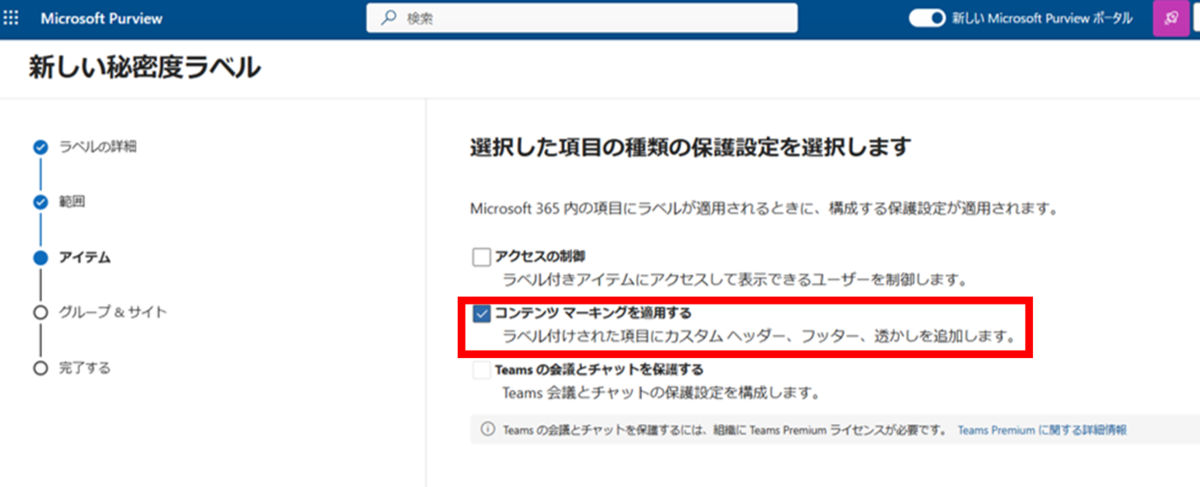The height and width of the screenshot is (487, 1200).
Task: Select the アイテム step
Action: [x=85, y=257]
